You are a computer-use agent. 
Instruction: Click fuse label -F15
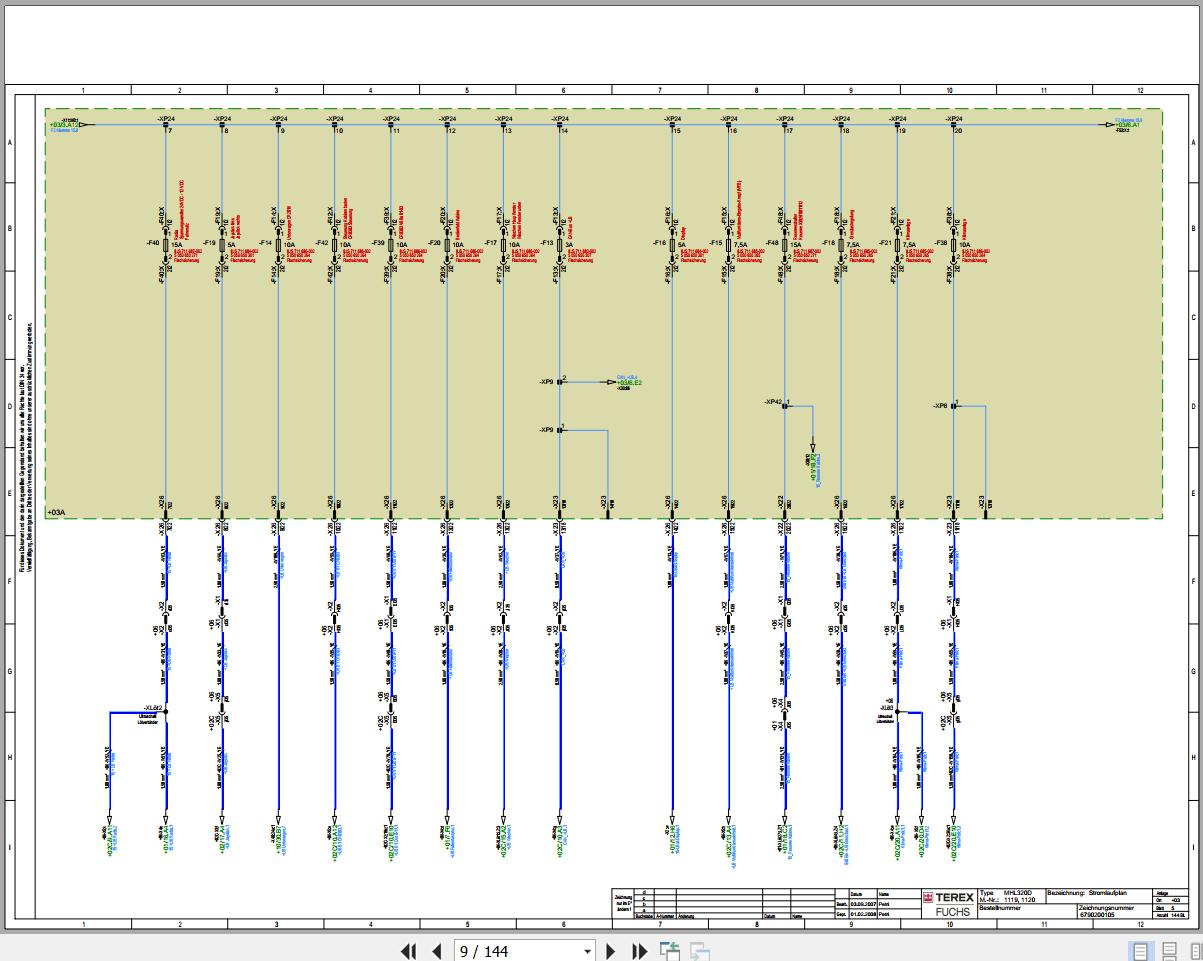pos(715,243)
